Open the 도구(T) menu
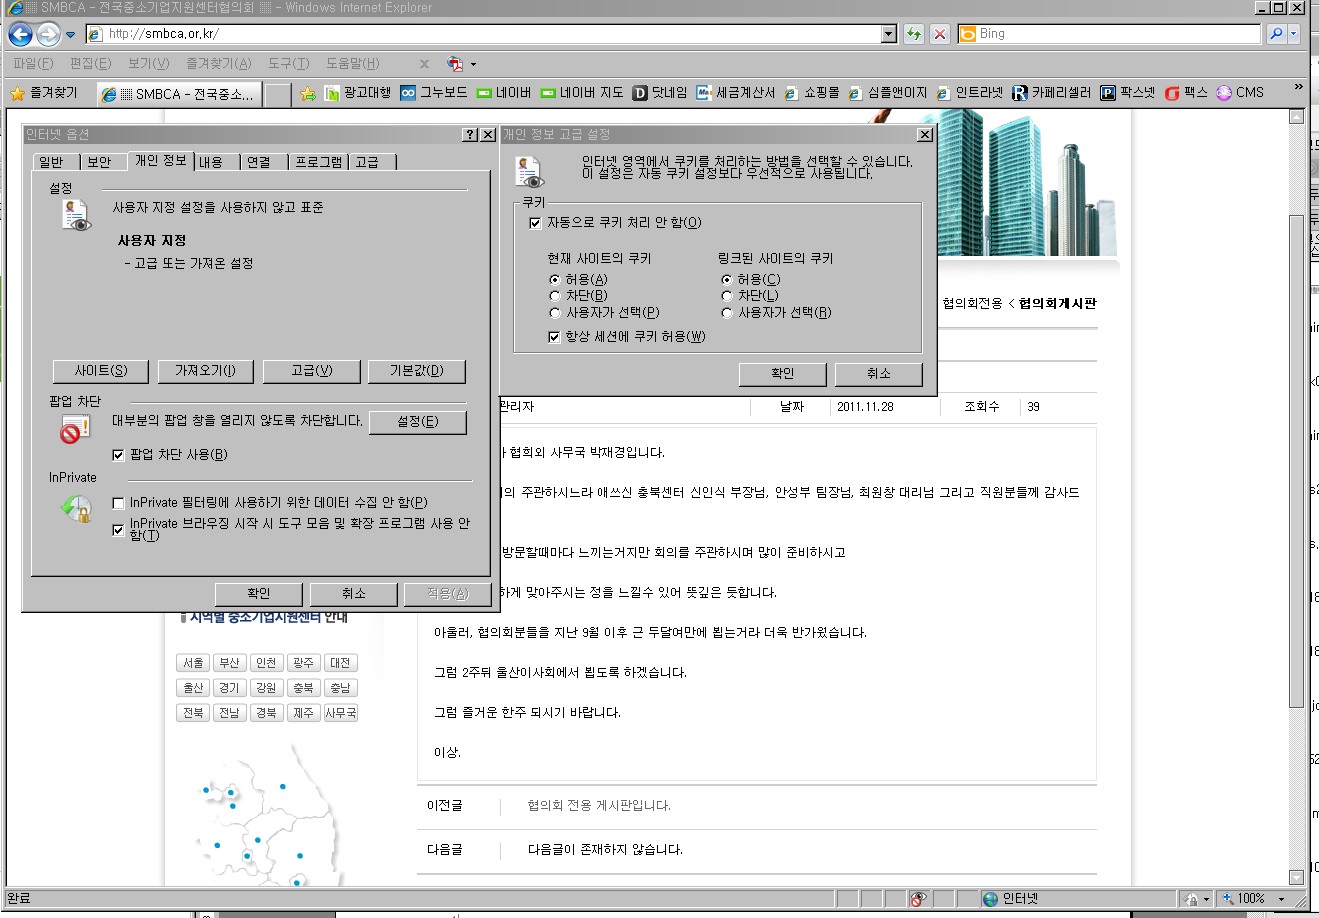Screen dimensions: 1319x918 tap(288, 64)
